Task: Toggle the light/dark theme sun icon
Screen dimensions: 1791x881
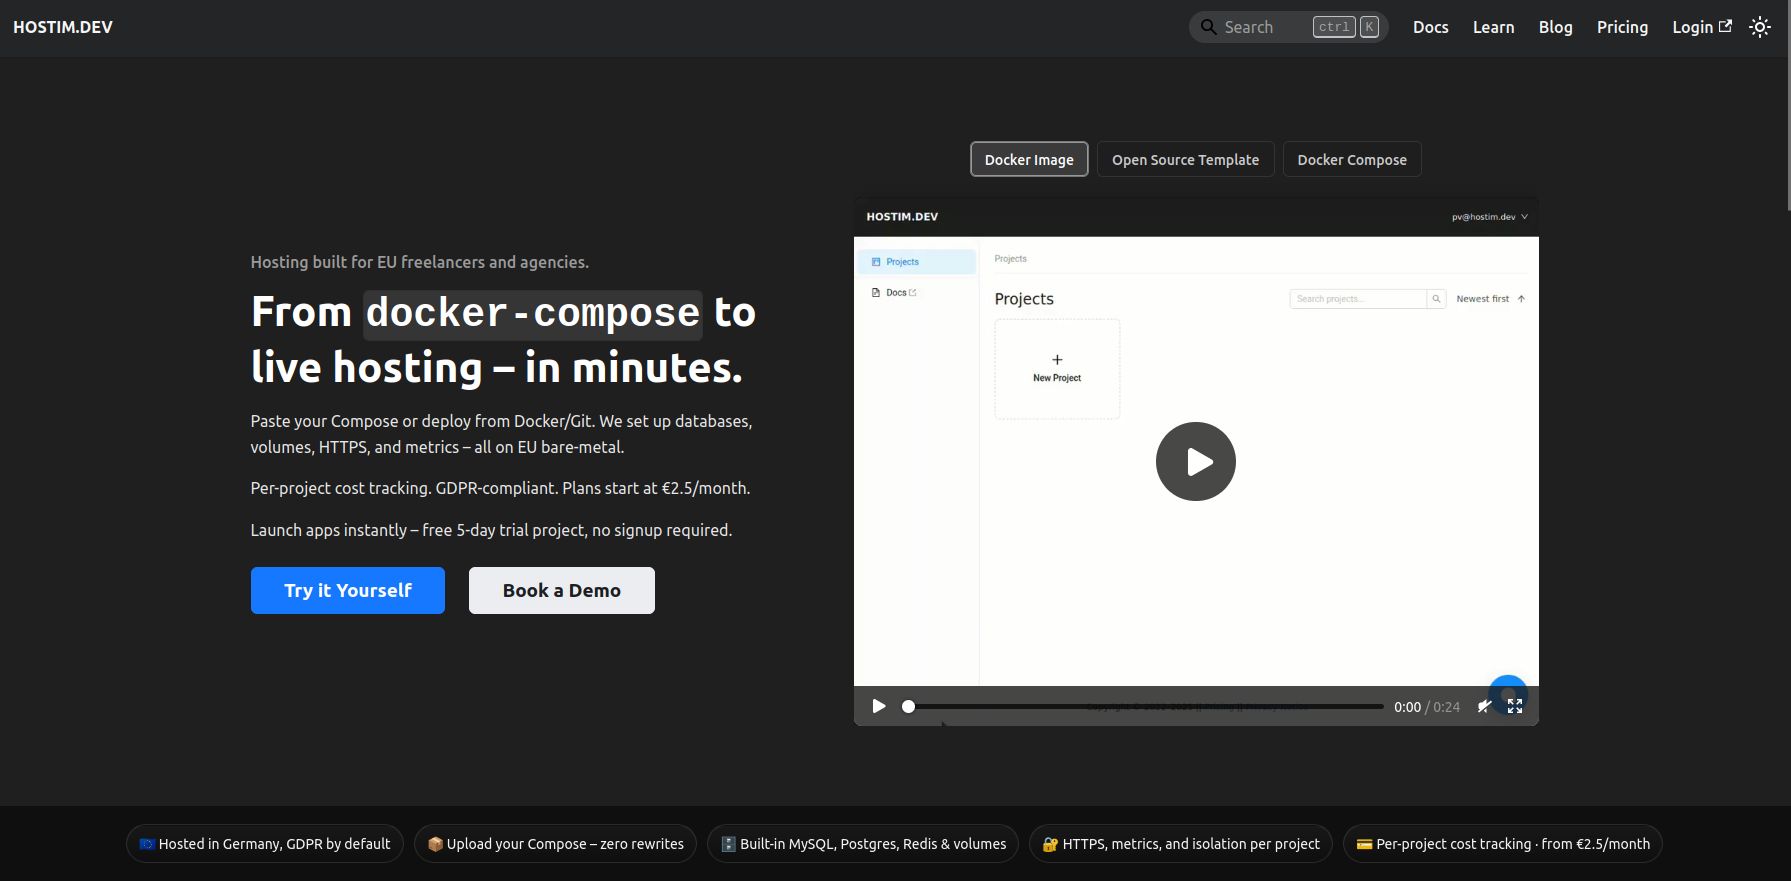Action: pyautogui.click(x=1759, y=28)
